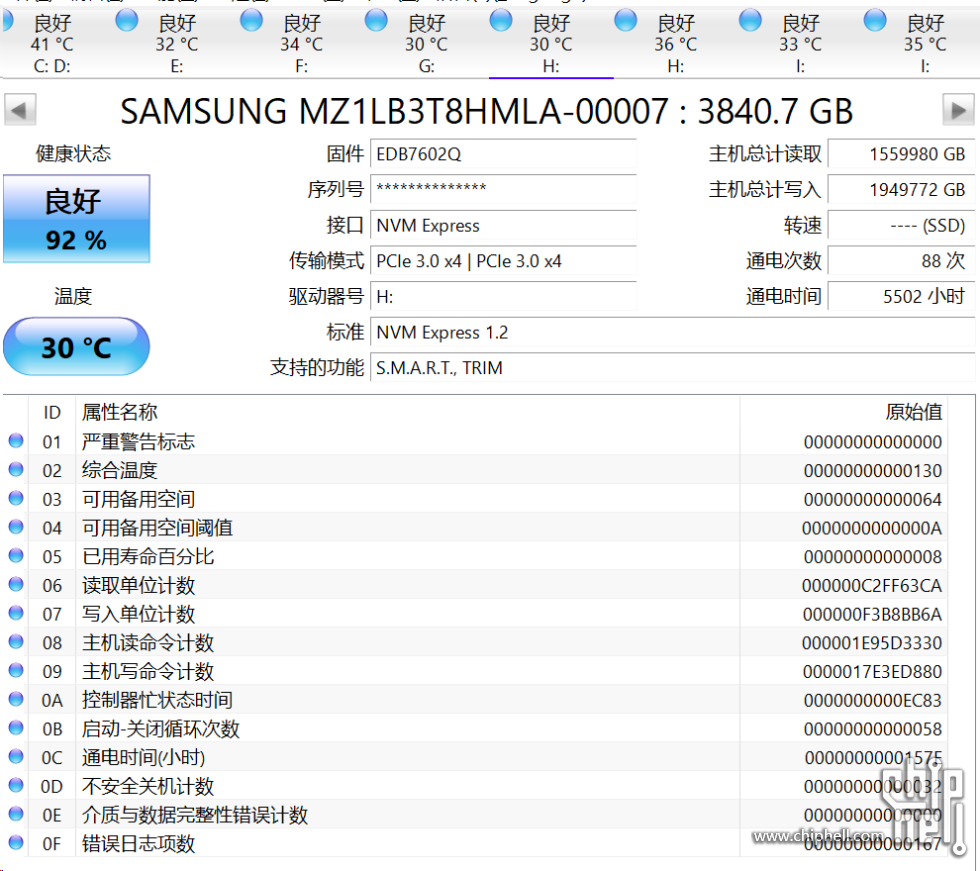Click status orb for 不安全关机计数 row
The image size is (980, 871).
16,786
